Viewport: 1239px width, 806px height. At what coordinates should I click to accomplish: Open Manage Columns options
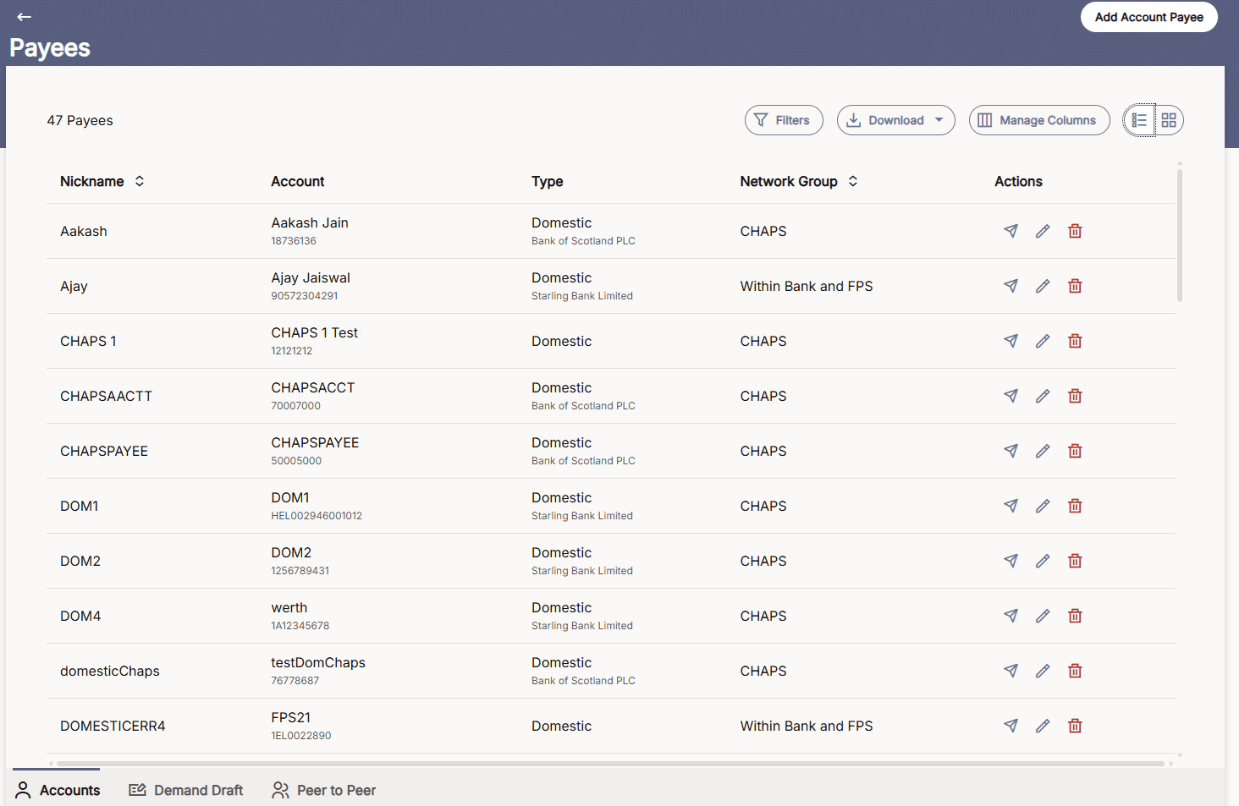[x=1039, y=120]
